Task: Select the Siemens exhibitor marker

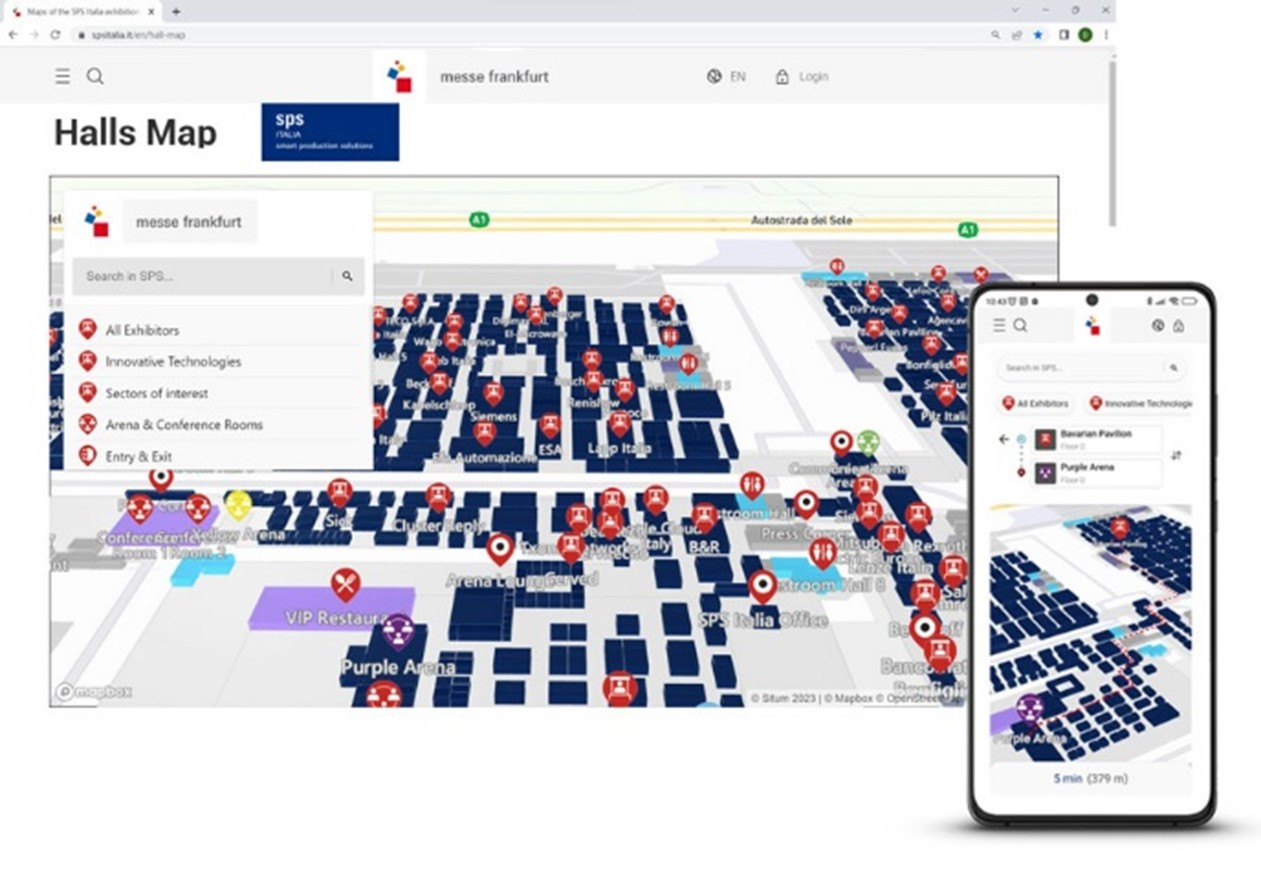Action: [x=493, y=394]
